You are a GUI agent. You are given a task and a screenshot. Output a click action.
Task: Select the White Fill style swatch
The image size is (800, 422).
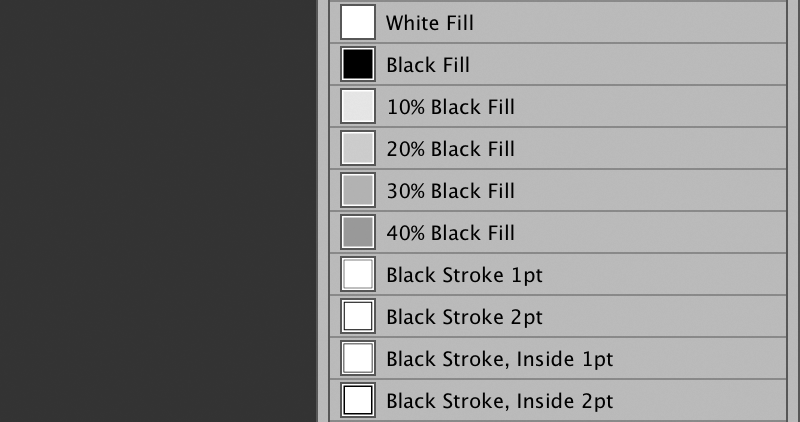tap(358, 22)
